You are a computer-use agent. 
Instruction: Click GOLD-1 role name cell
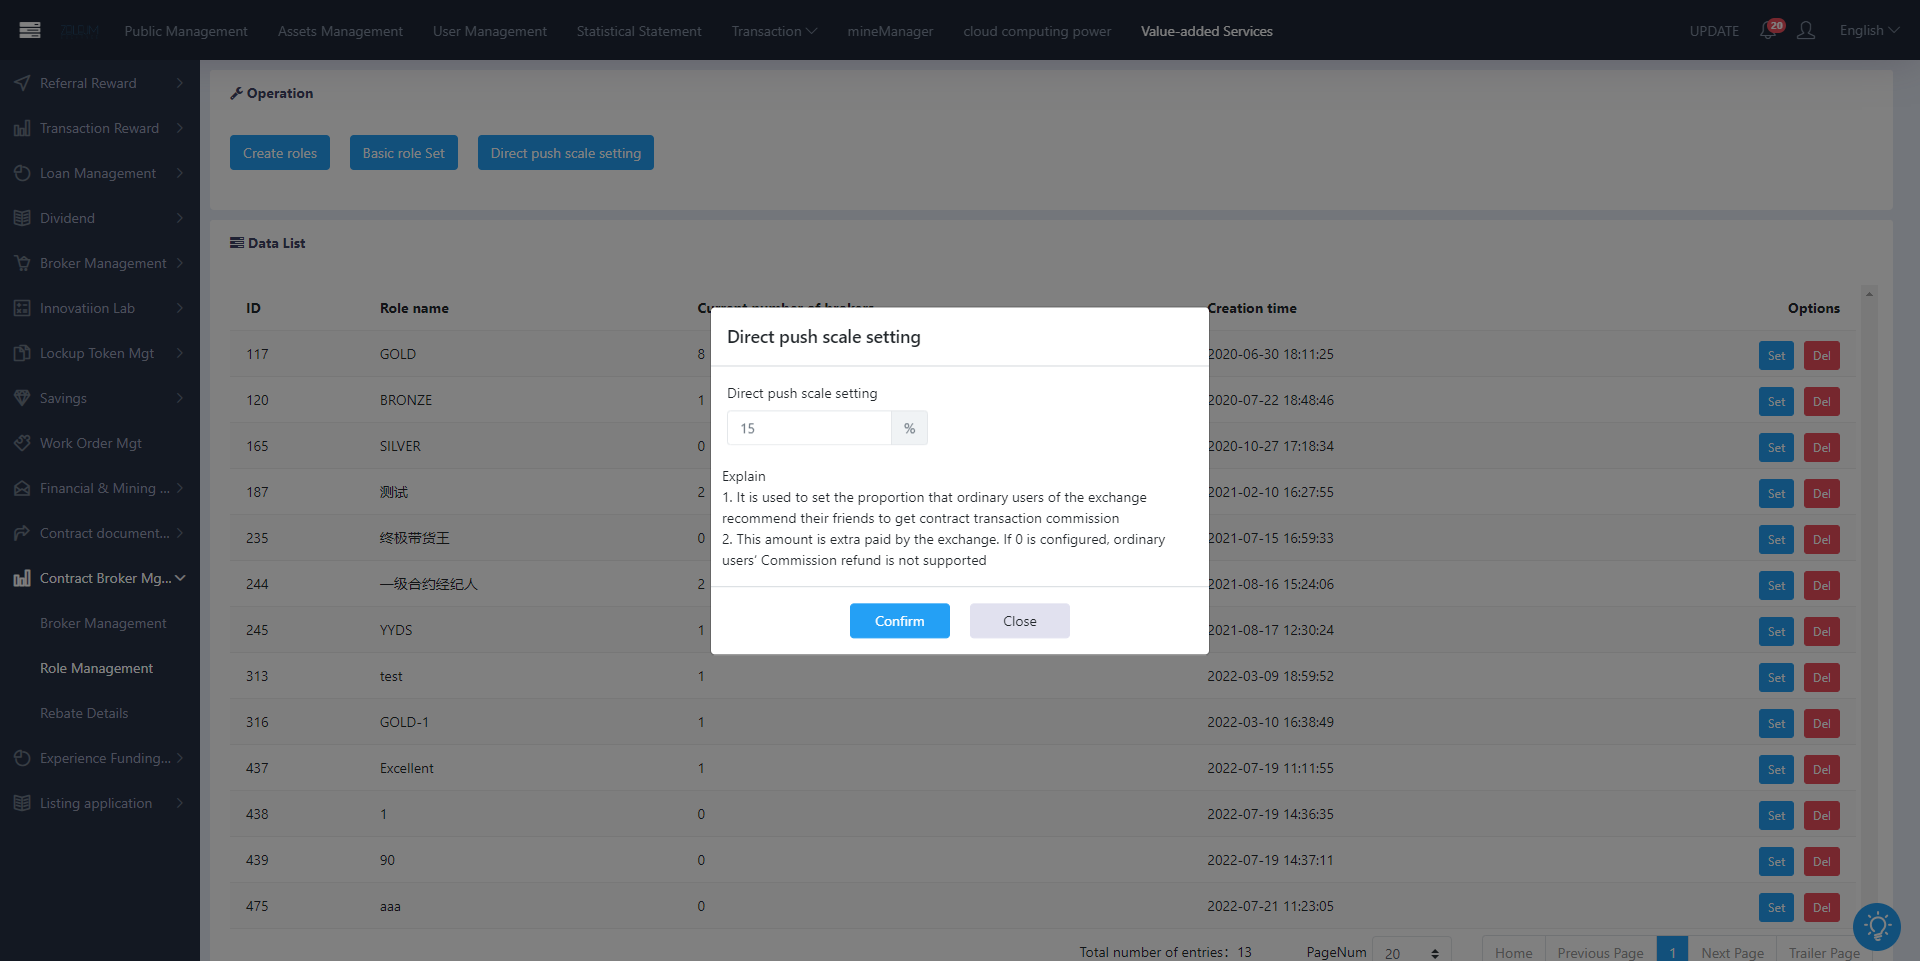tap(404, 722)
